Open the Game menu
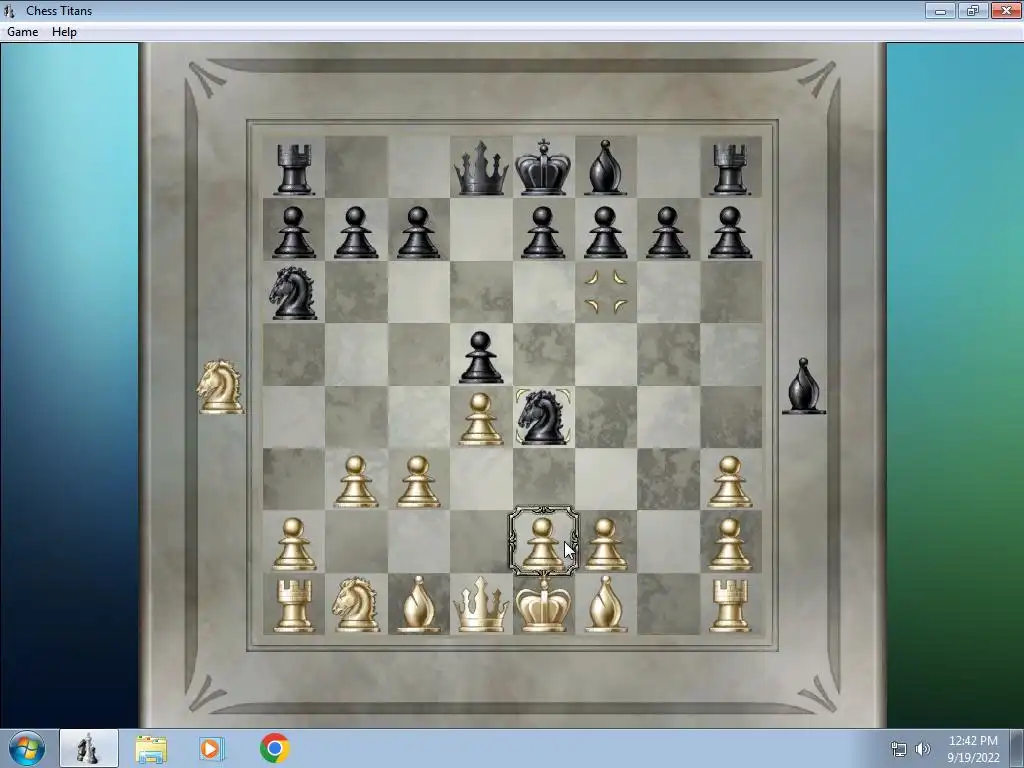The height and width of the screenshot is (768, 1024). coord(22,31)
